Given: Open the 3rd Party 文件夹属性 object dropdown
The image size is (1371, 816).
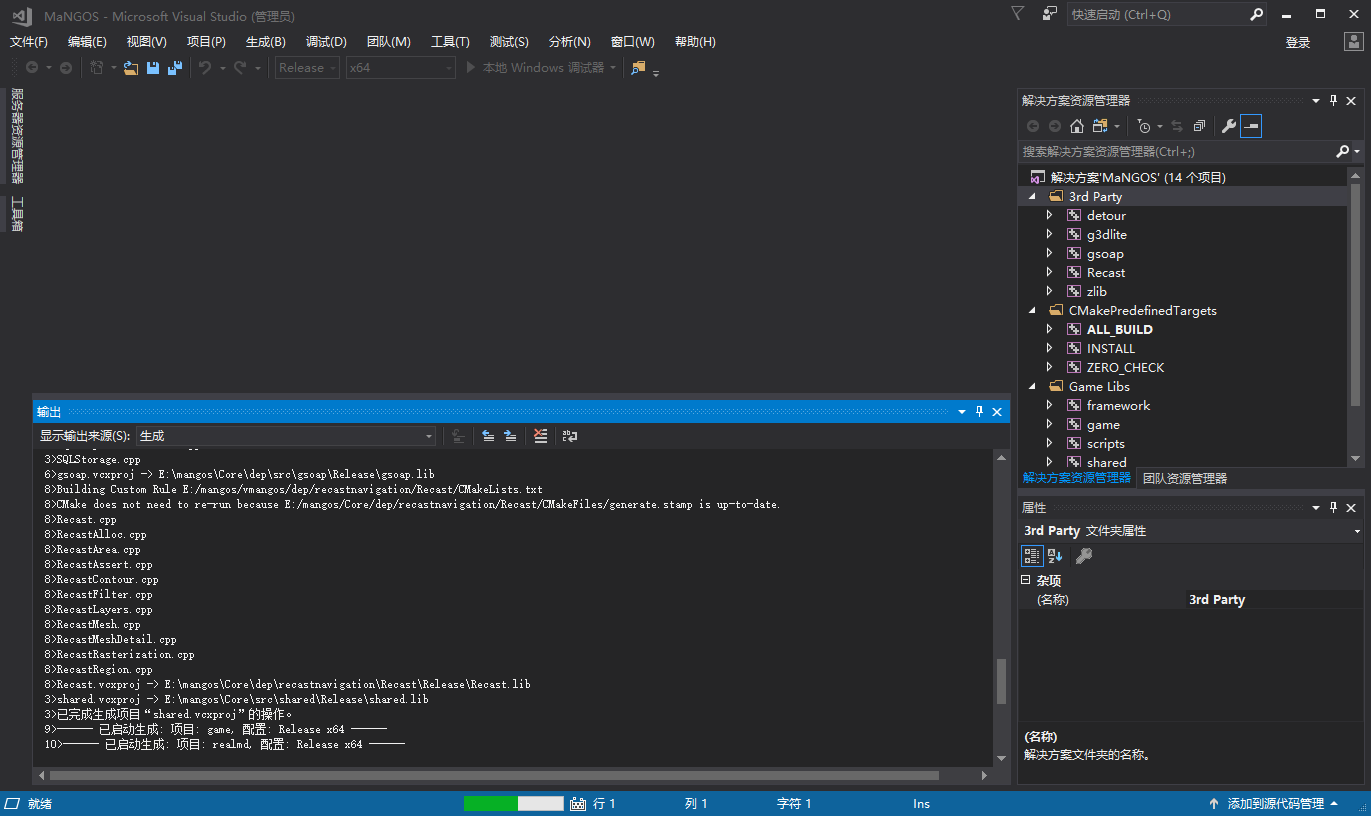Looking at the screenshot, I should click(1192, 531).
